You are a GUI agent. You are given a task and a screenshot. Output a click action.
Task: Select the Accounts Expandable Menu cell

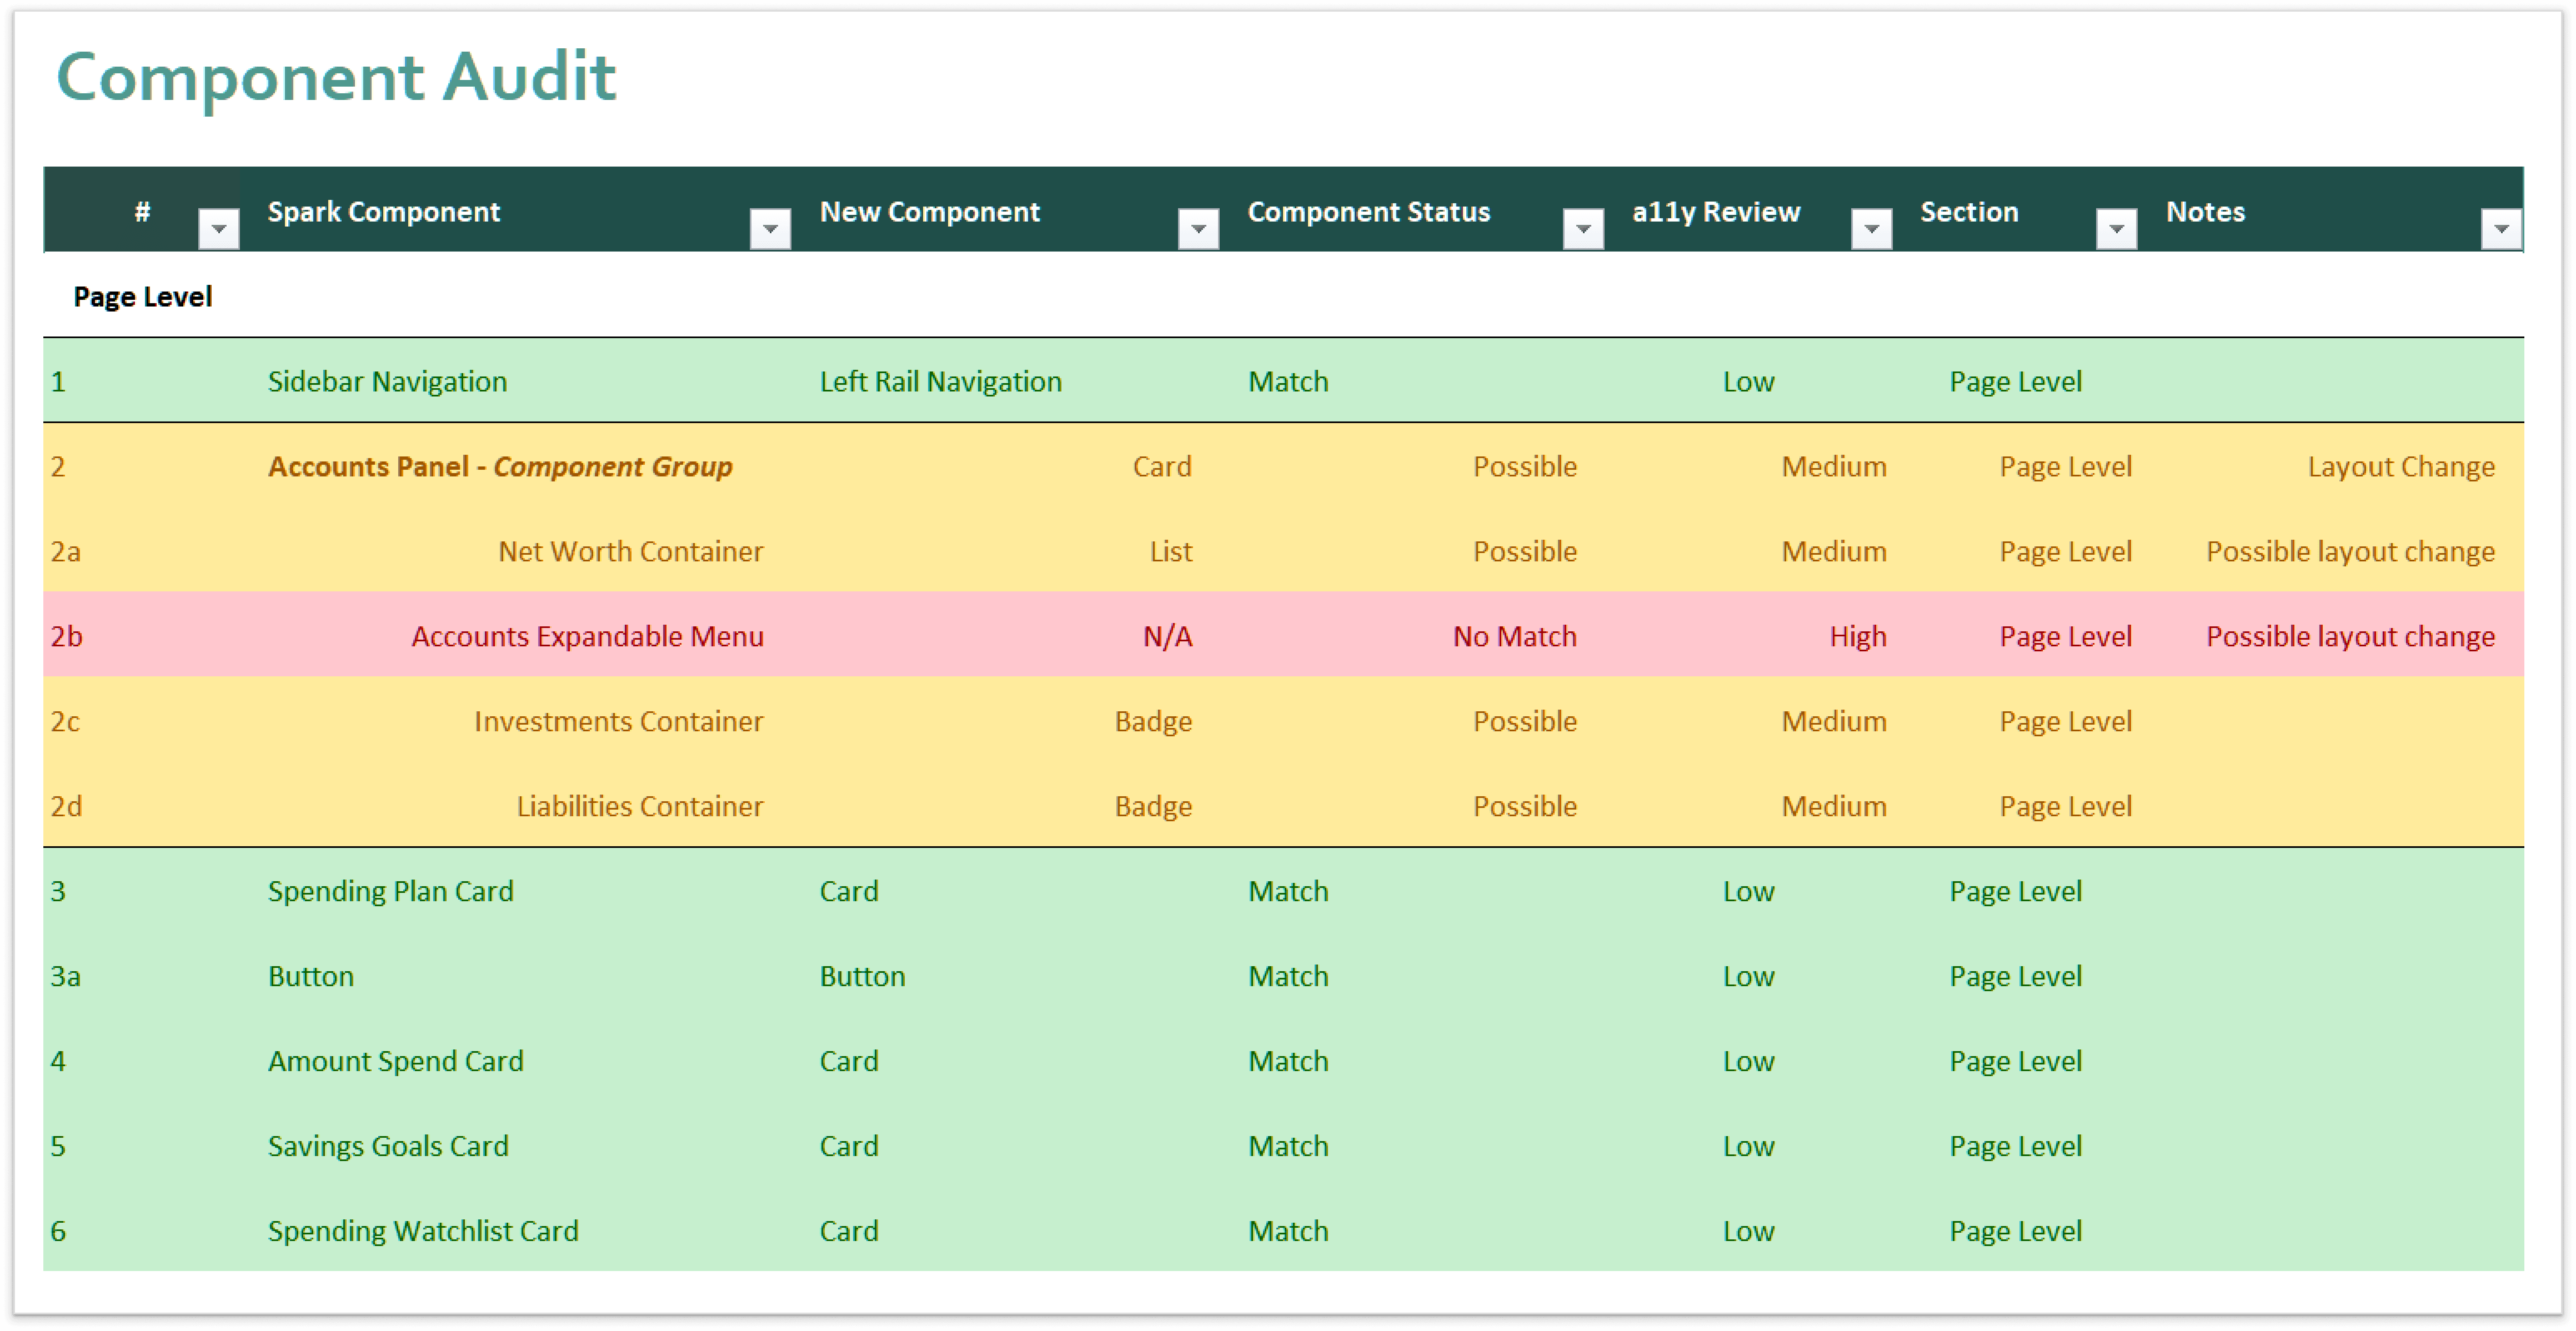point(588,637)
